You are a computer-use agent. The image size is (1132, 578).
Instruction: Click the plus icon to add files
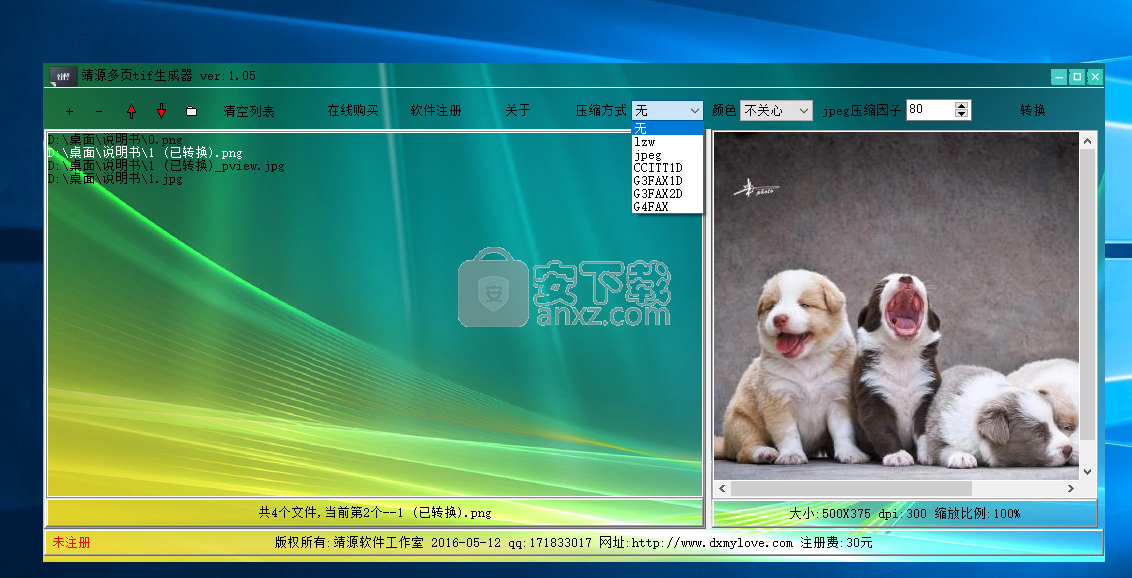pyautogui.click(x=69, y=111)
